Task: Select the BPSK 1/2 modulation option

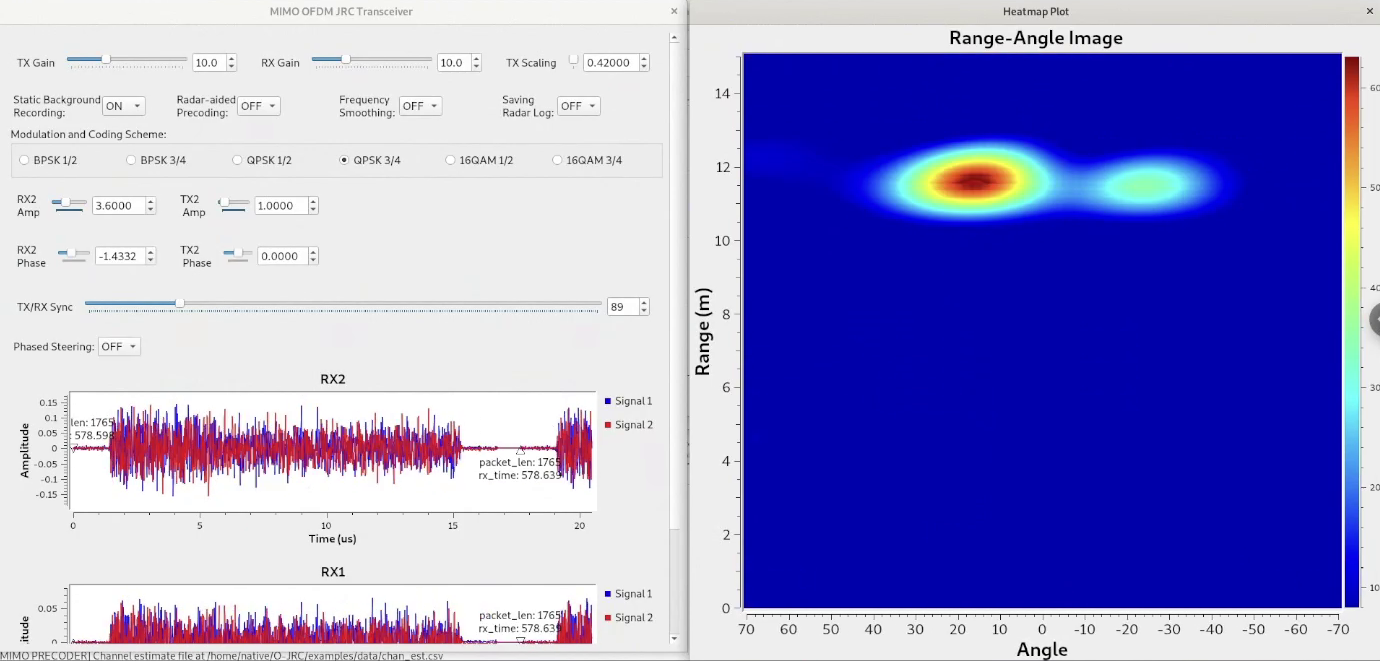Action: [25, 160]
